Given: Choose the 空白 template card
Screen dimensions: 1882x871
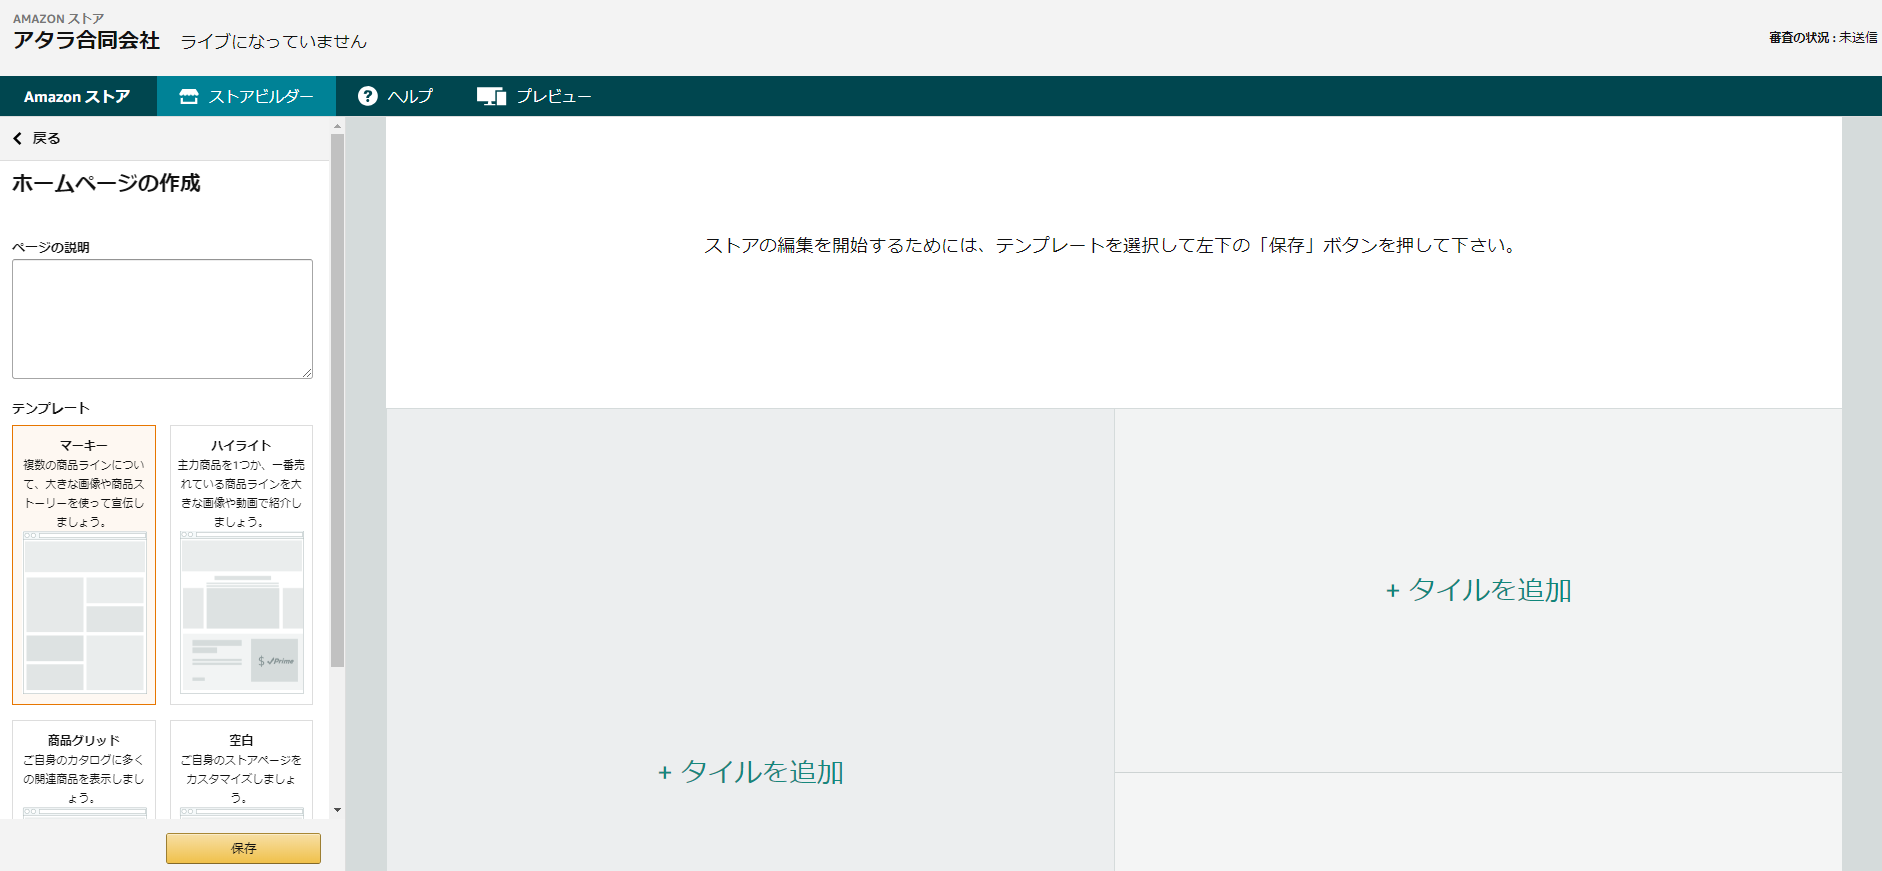Looking at the screenshot, I should tap(241, 769).
